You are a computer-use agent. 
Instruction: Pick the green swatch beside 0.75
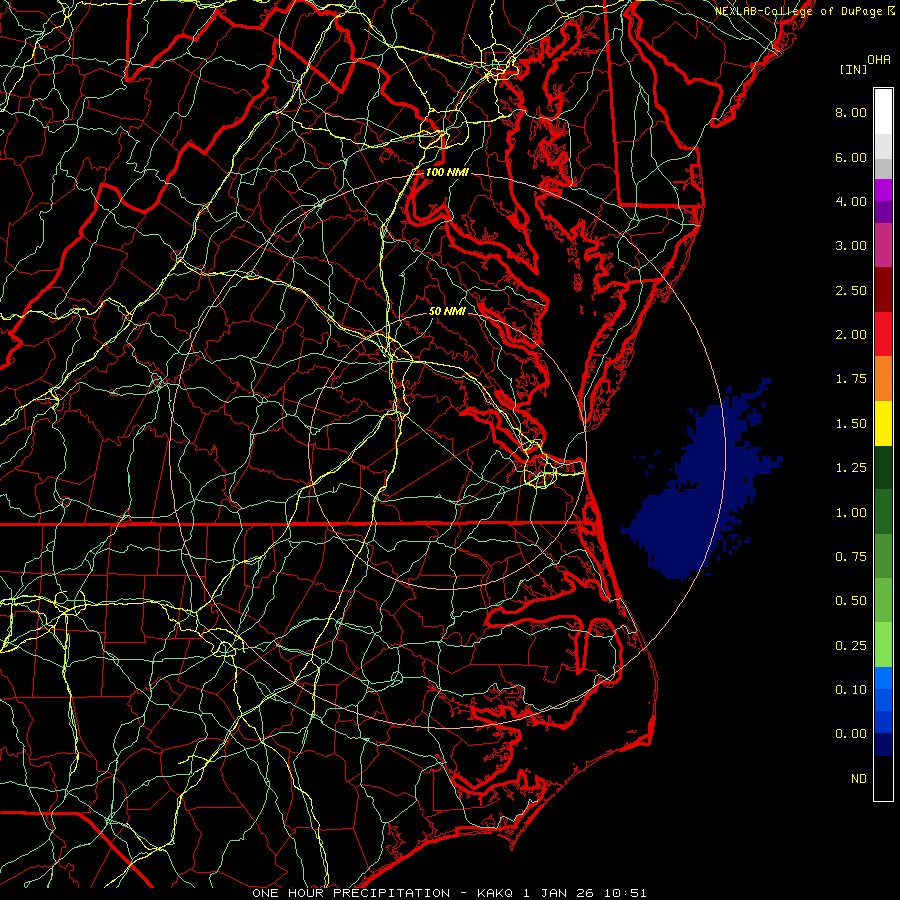(x=883, y=556)
